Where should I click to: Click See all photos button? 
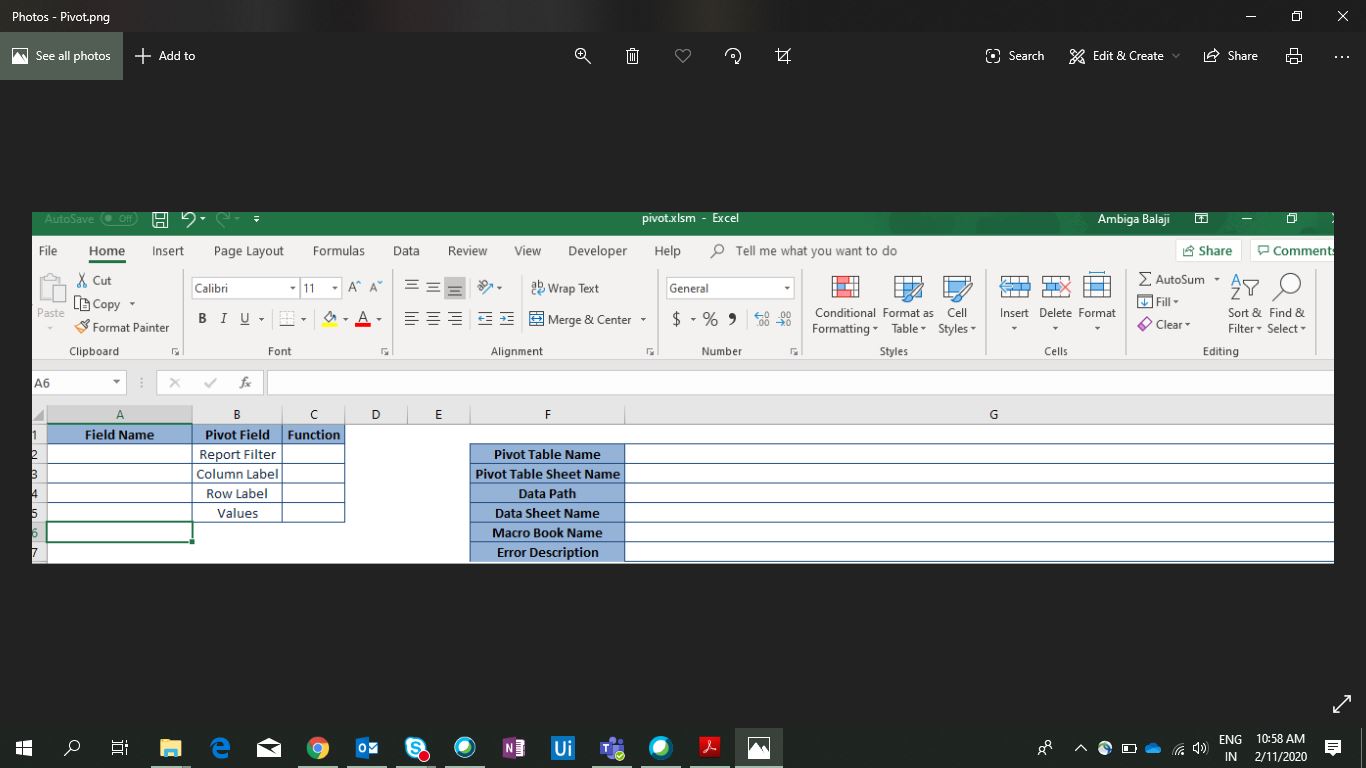point(62,56)
